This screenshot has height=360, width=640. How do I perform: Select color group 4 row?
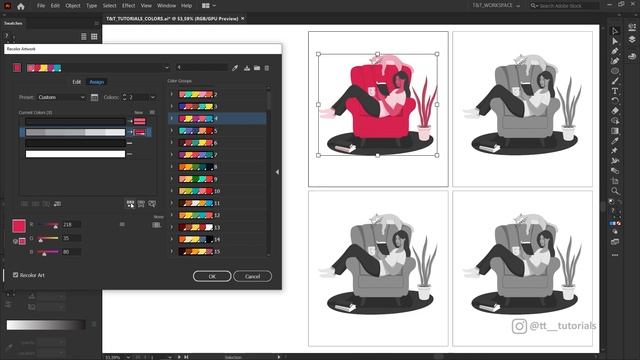(x=218, y=118)
